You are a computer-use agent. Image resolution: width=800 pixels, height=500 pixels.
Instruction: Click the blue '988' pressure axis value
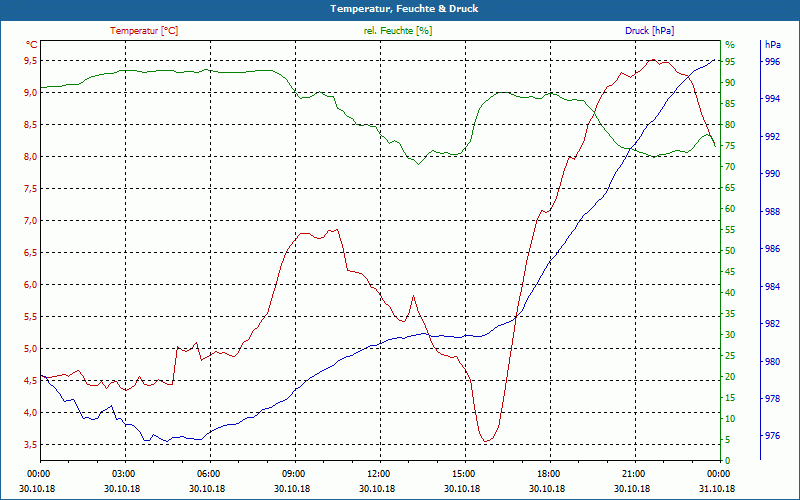tap(772, 212)
